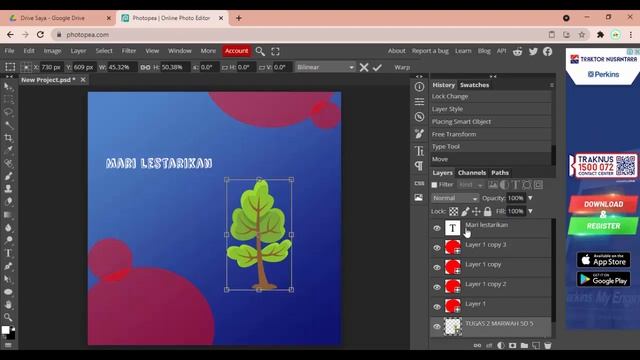This screenshot has height=360, width=640.
Task: Select the Move tool in toolbar
Action: pos(8,87)
